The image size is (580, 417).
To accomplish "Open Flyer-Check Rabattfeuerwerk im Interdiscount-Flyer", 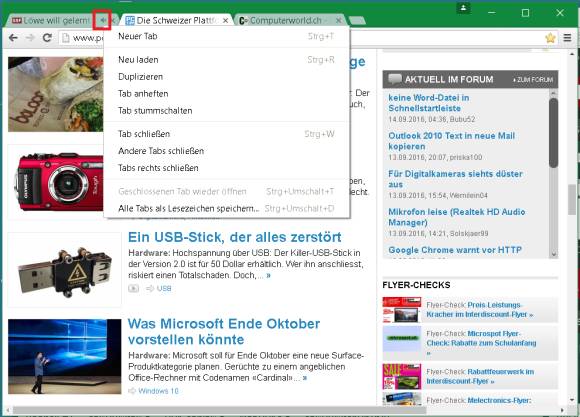I will point(480,376).
